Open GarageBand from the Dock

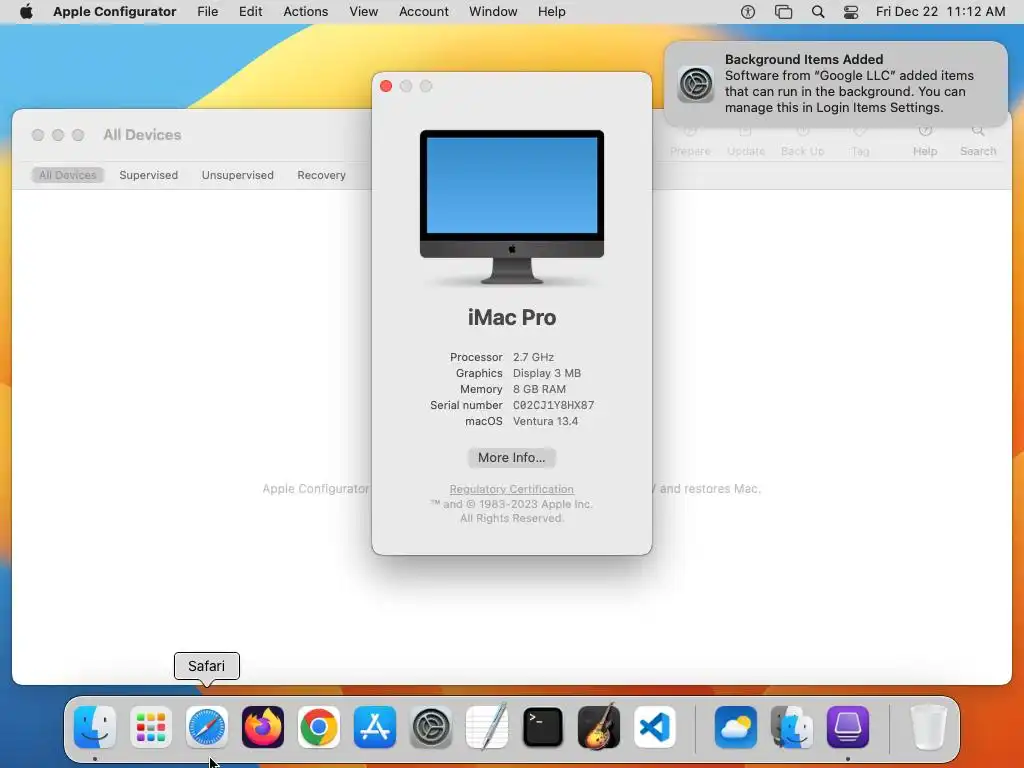pos(599,727)
